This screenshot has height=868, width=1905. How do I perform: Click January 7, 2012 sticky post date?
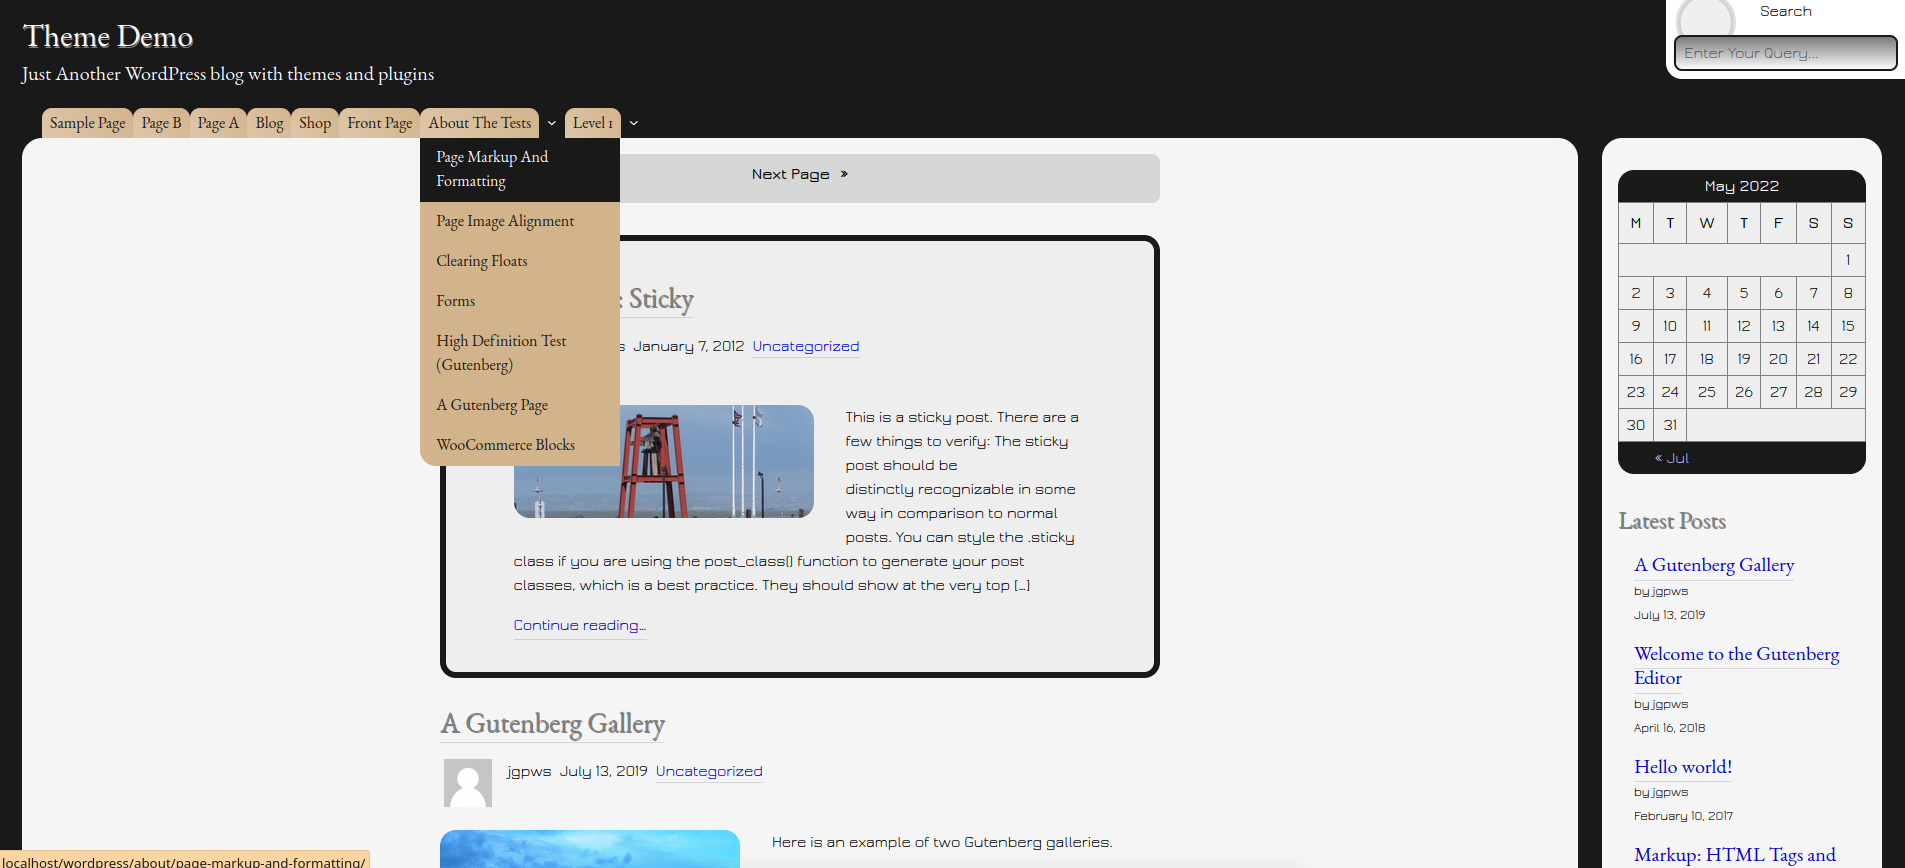pyautogui.click(x=689, y=346)
